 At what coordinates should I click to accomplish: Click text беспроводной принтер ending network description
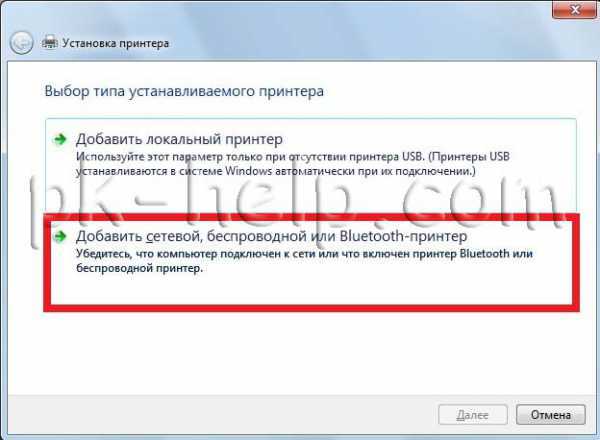pos(139,268)
